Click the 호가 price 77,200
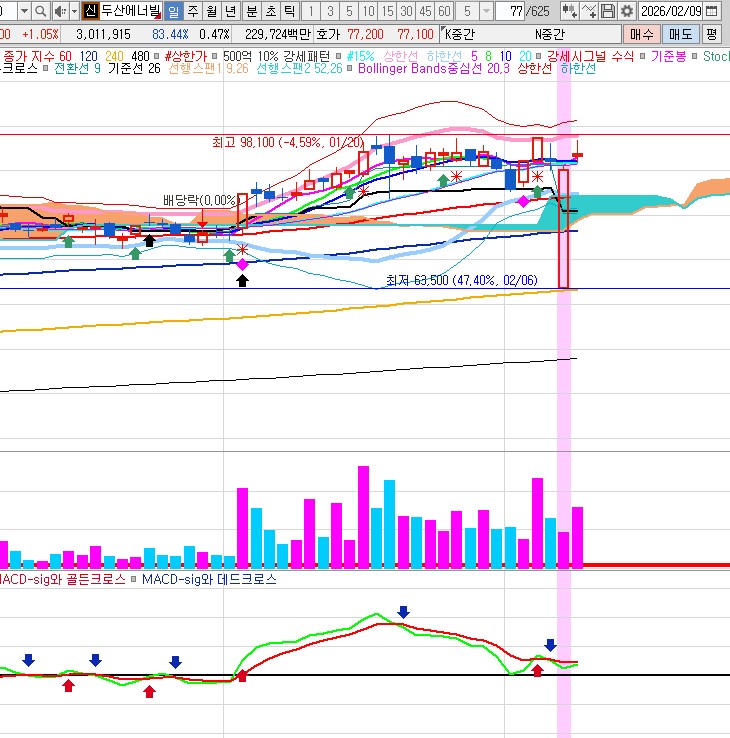Image resolution: width=730 pixels, height=738 pixels. coord(365,34)
